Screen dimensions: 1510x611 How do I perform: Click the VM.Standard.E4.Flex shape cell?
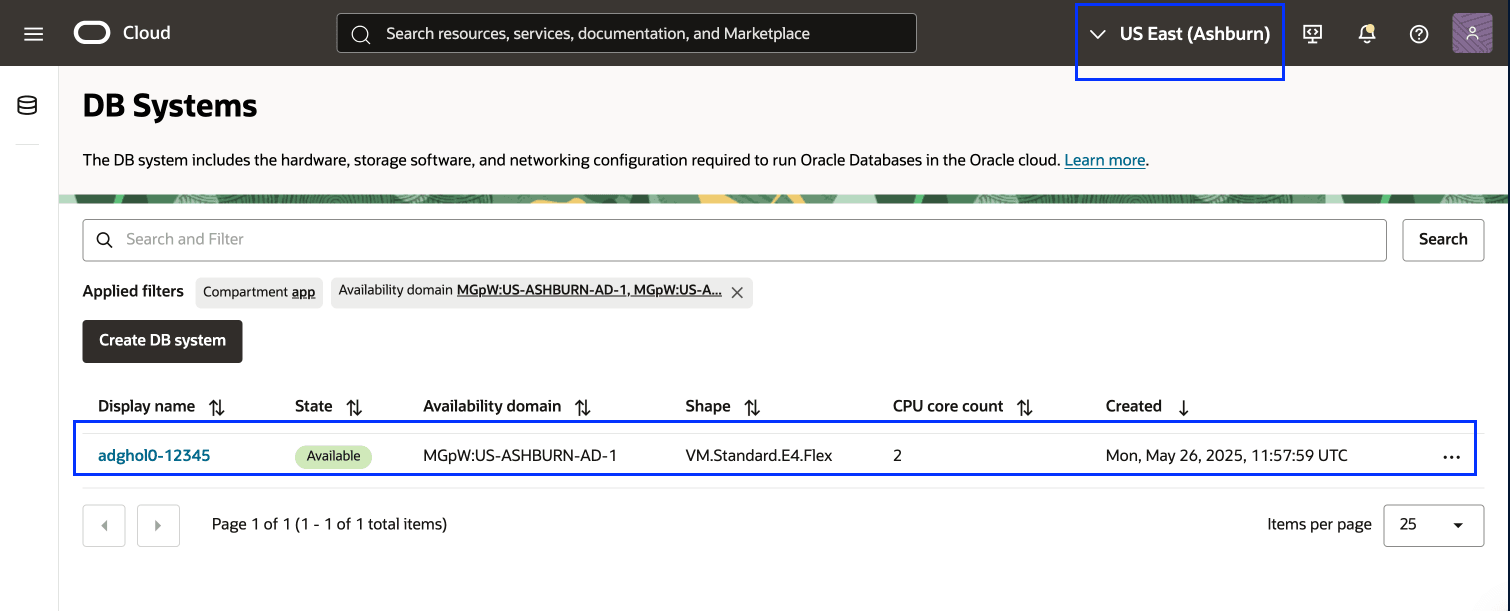pos(759,456)
